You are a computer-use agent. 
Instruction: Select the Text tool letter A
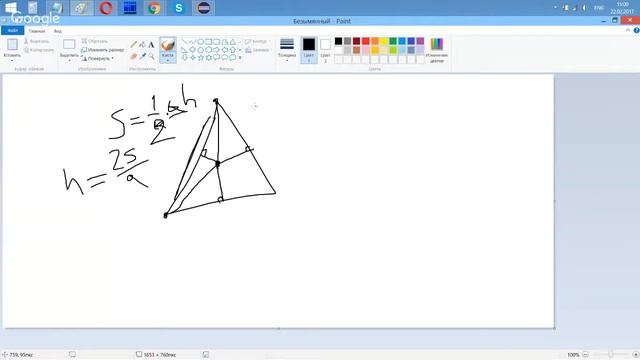pos(151,44)
